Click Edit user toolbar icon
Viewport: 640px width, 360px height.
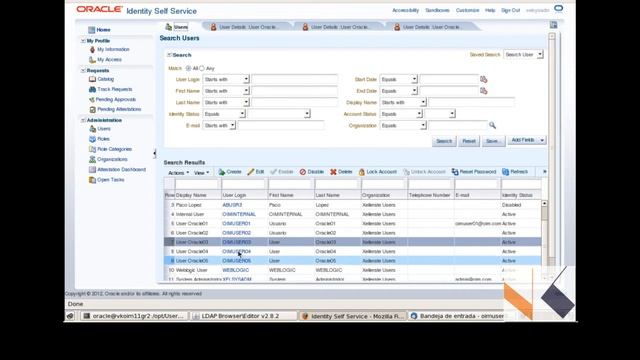pos(251,172)
